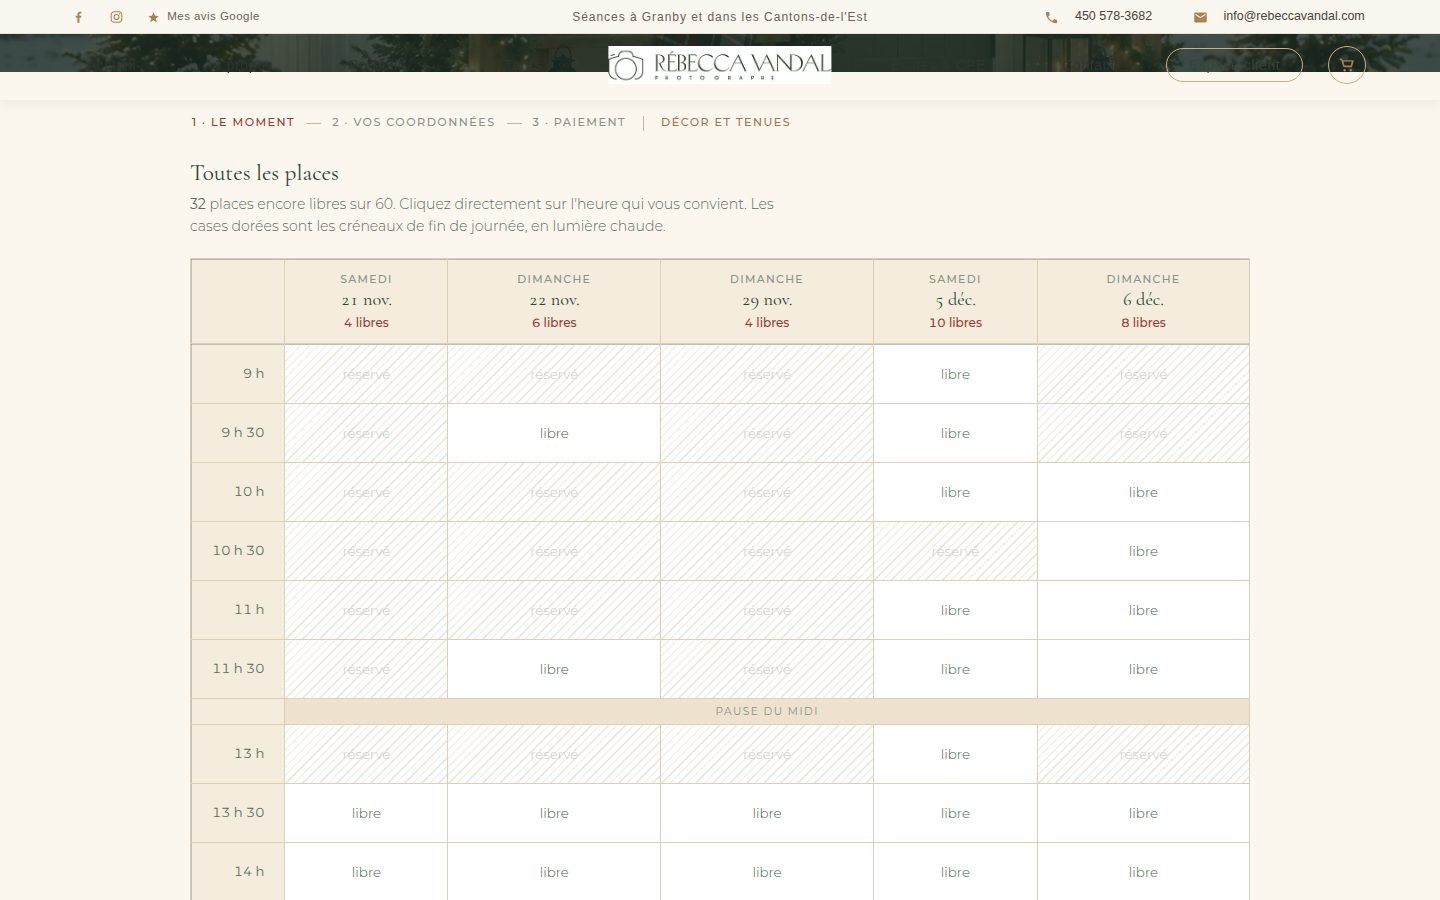Choose the 14 h slot on Dimanche 29 nov.

(767, 872)
